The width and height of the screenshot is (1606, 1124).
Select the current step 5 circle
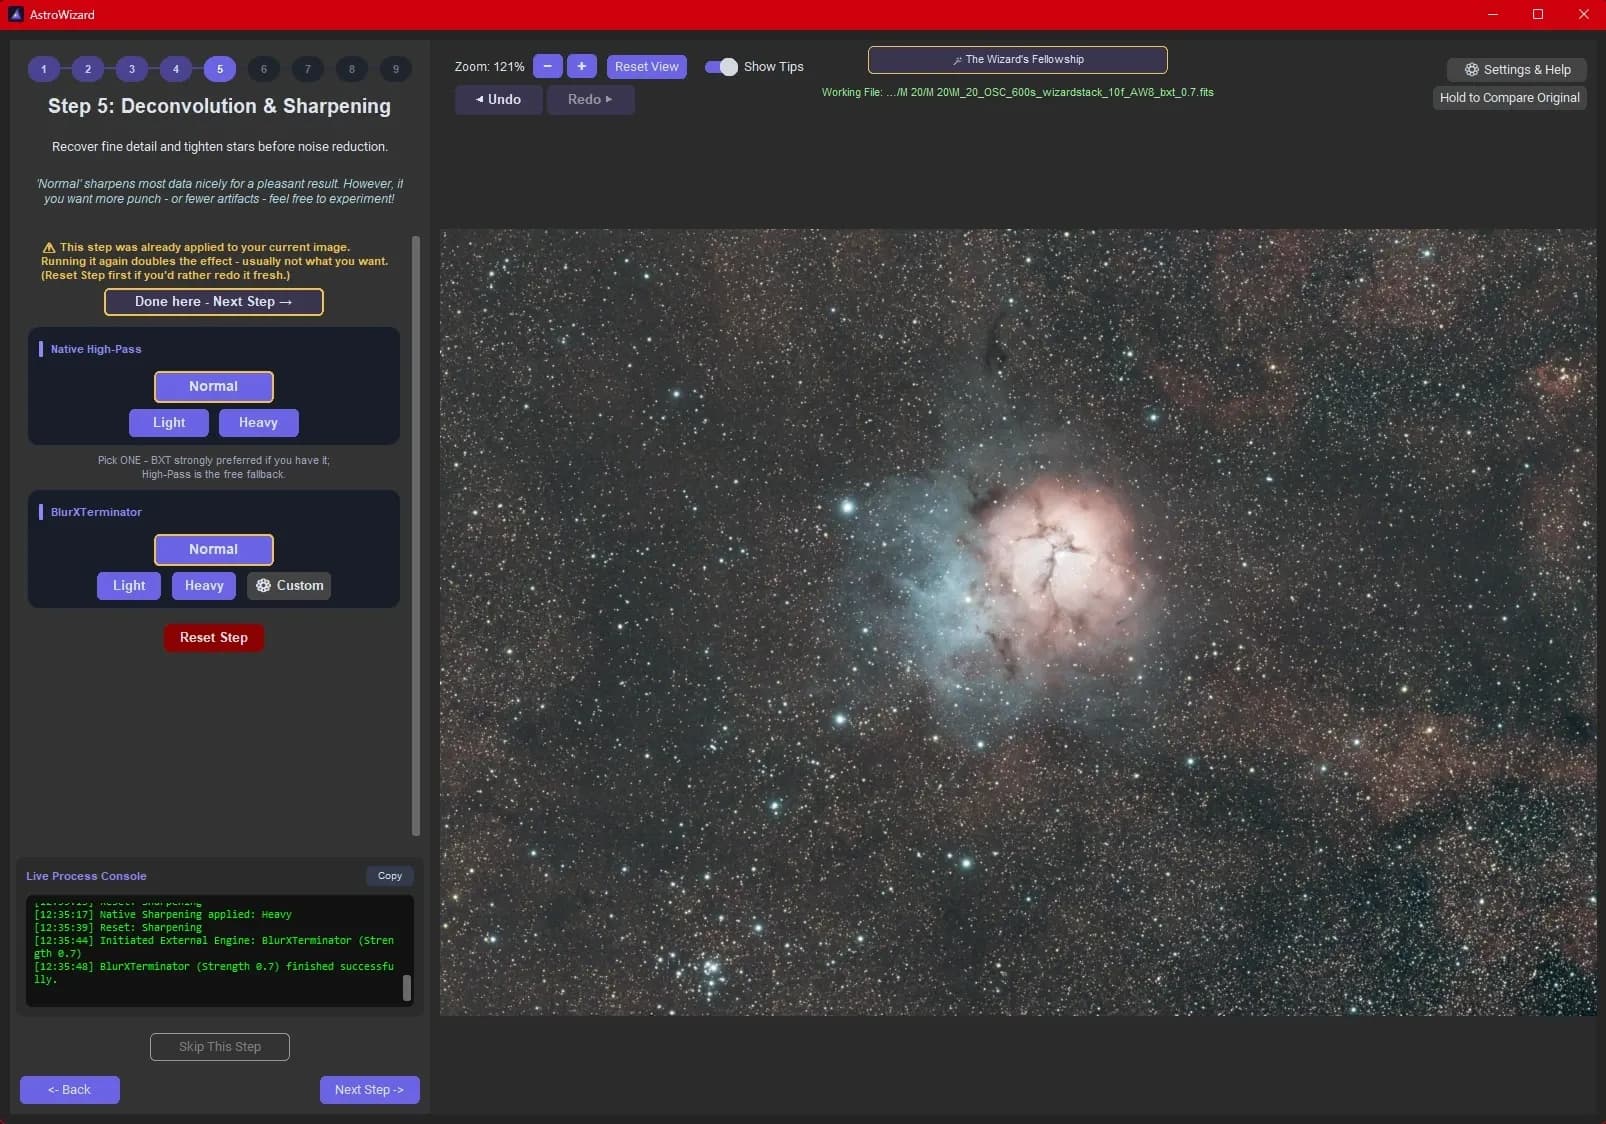click(x=220, y=69)
